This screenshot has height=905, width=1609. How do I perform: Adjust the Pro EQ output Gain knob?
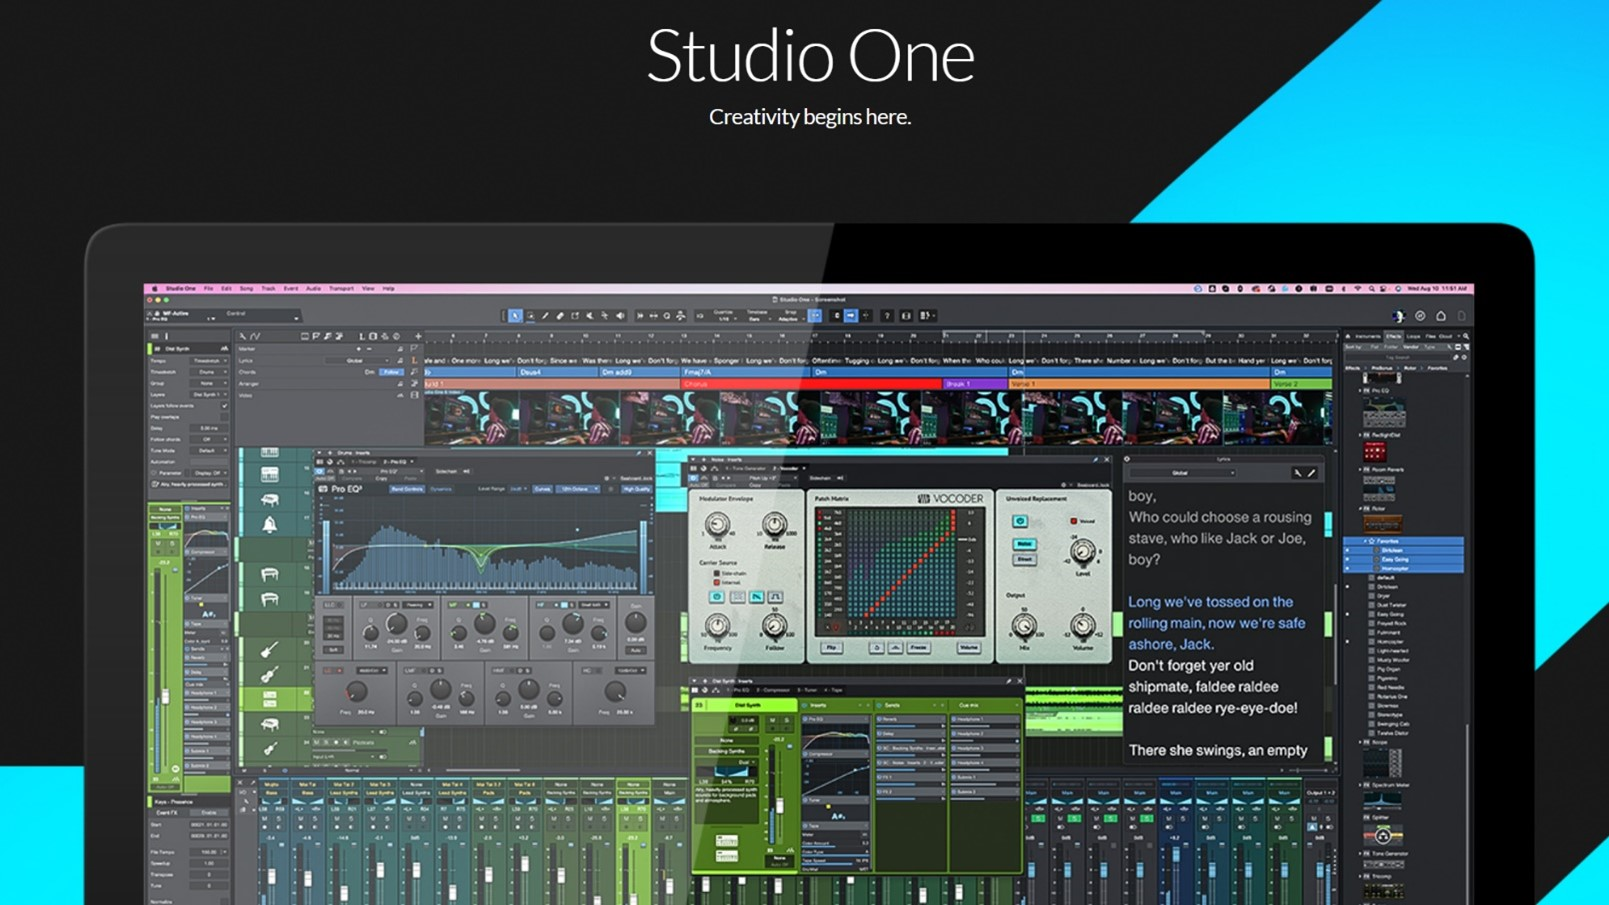point(635,623)
